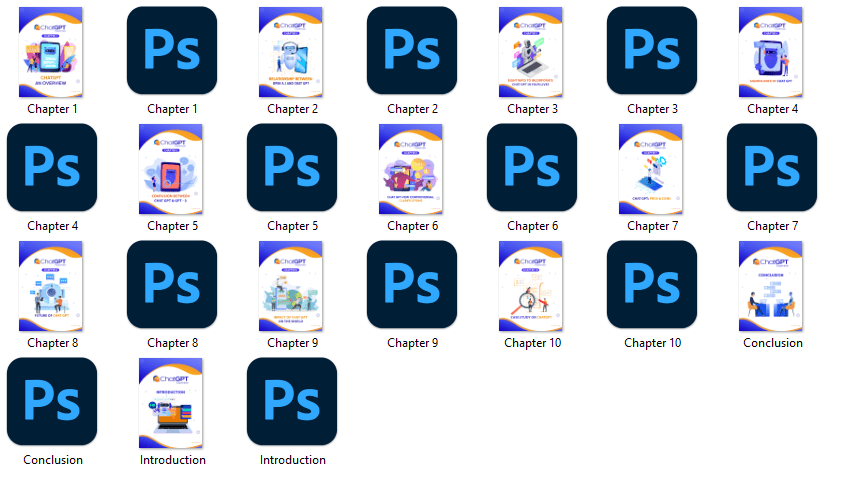
Task: Select the Chapter 5 PSD icon
Action: coord(292,168)
